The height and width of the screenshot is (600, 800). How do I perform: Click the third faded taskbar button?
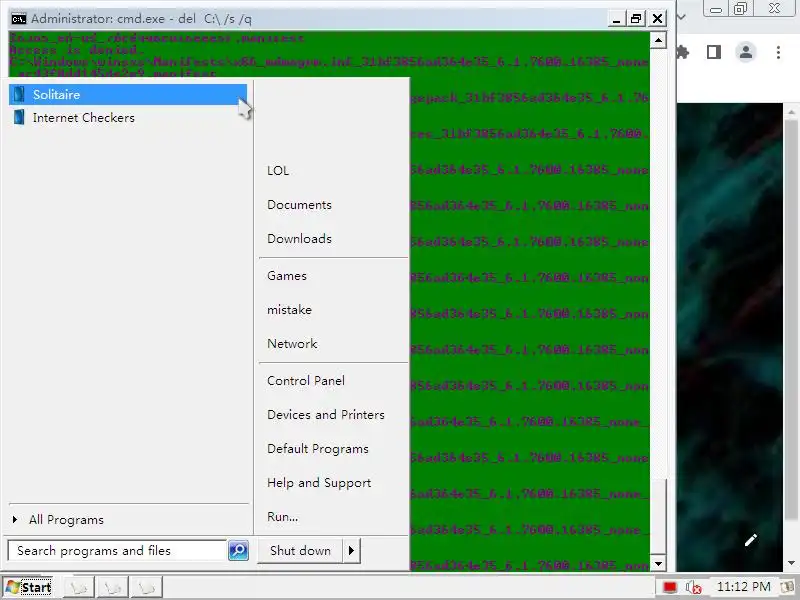pyautogui.click(x=146, y=588)
